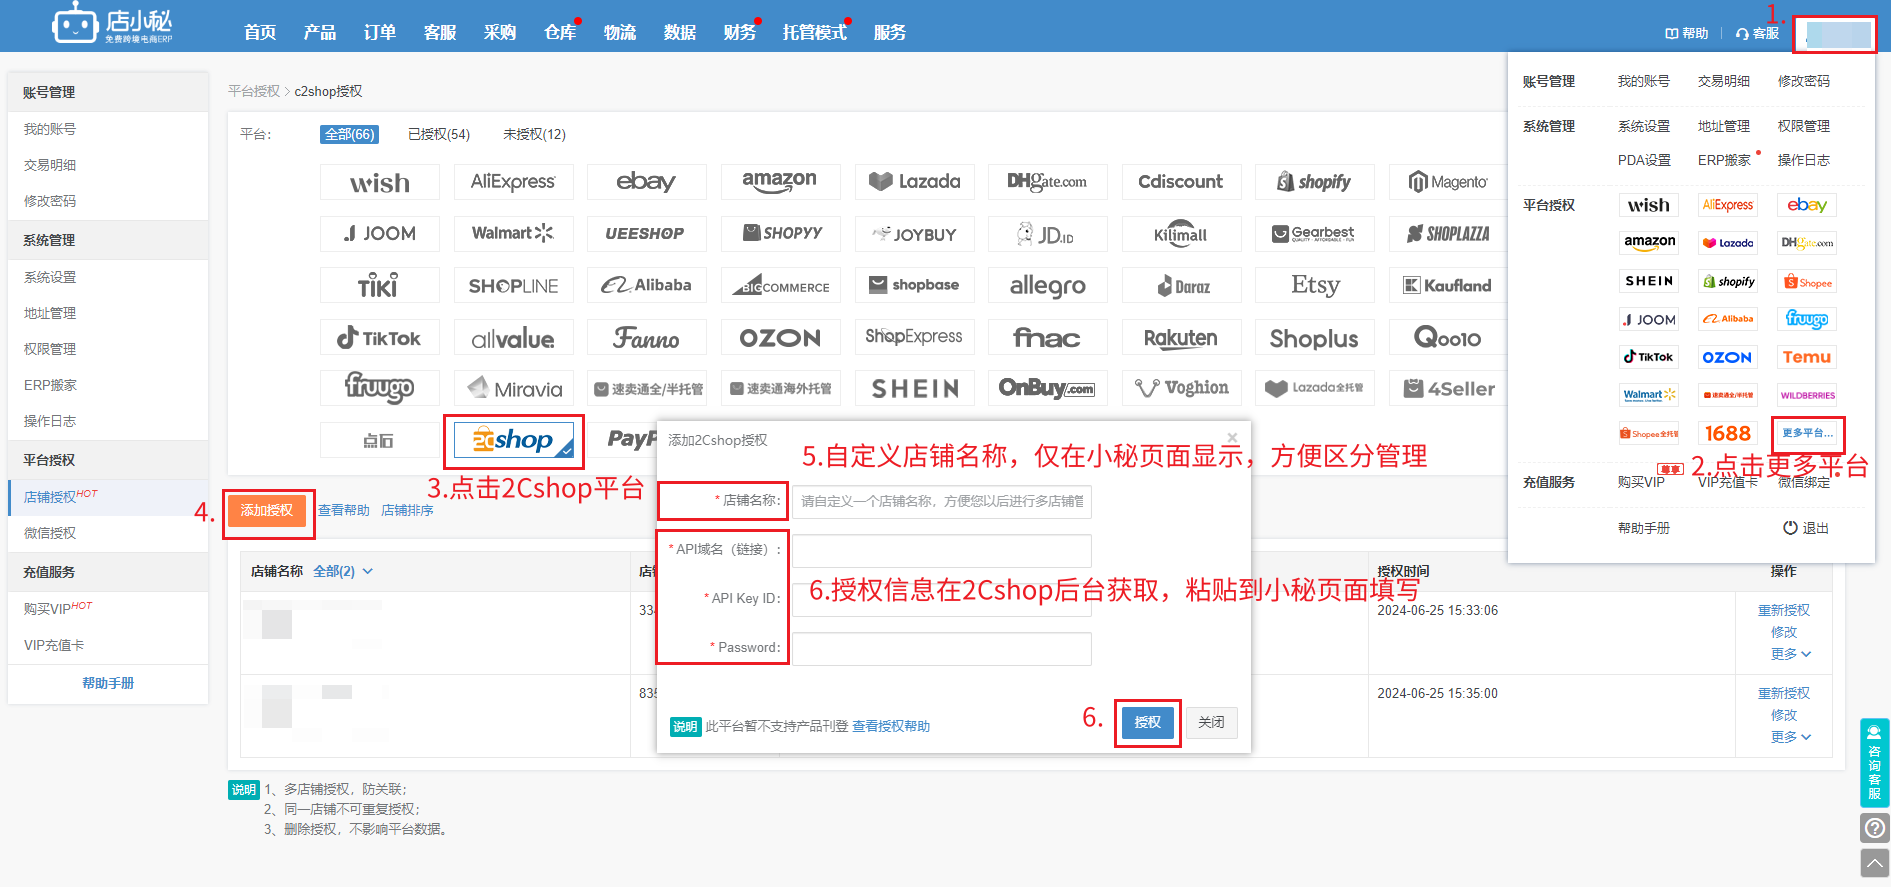Open the 财务 menu

(740, 32)
